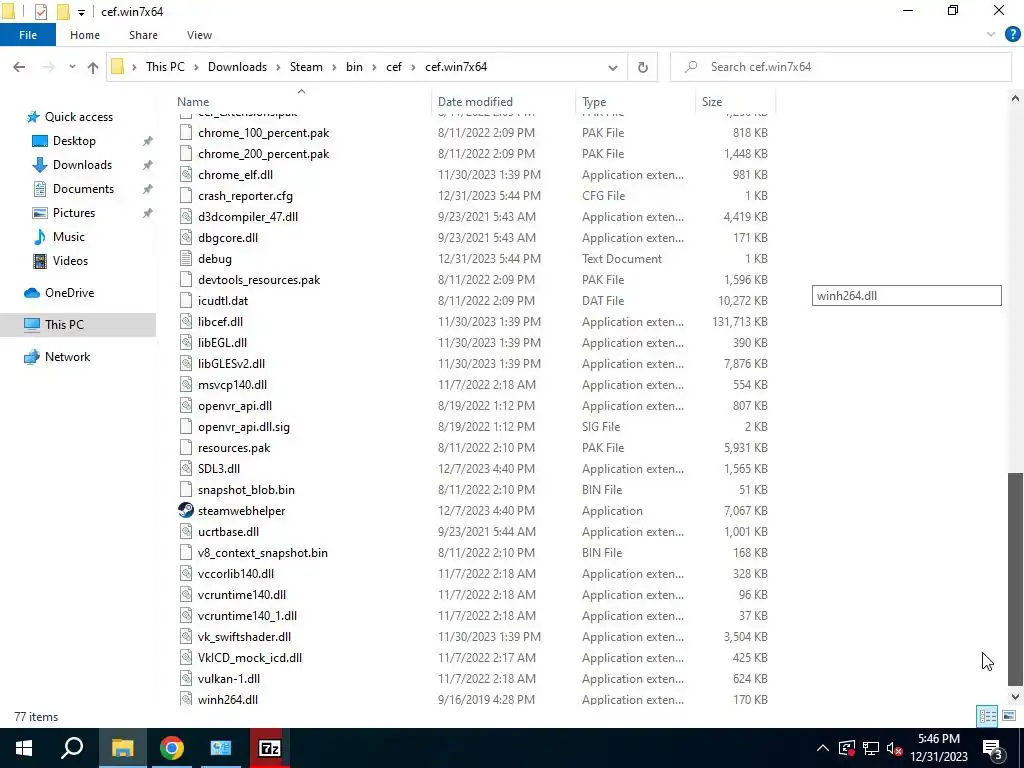Select Desktop in navigation pane

pos(74,141)
